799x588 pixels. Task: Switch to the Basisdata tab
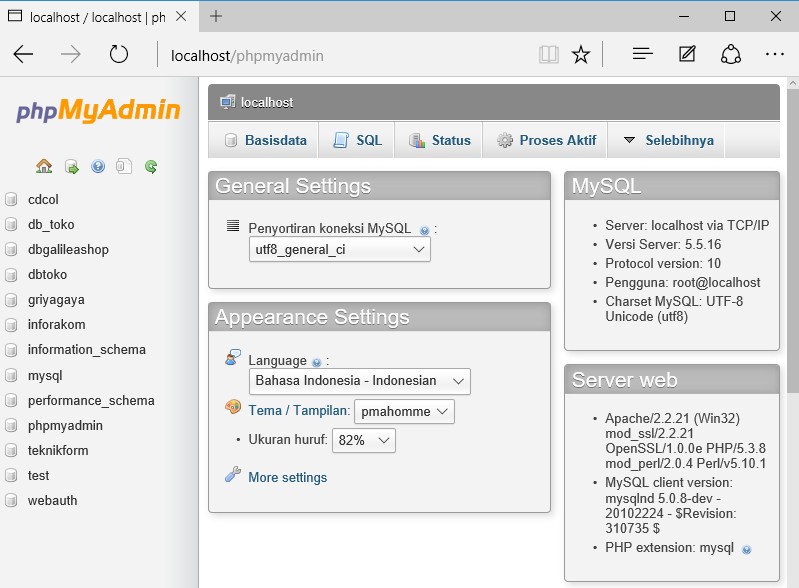click(x=265, y=140)
